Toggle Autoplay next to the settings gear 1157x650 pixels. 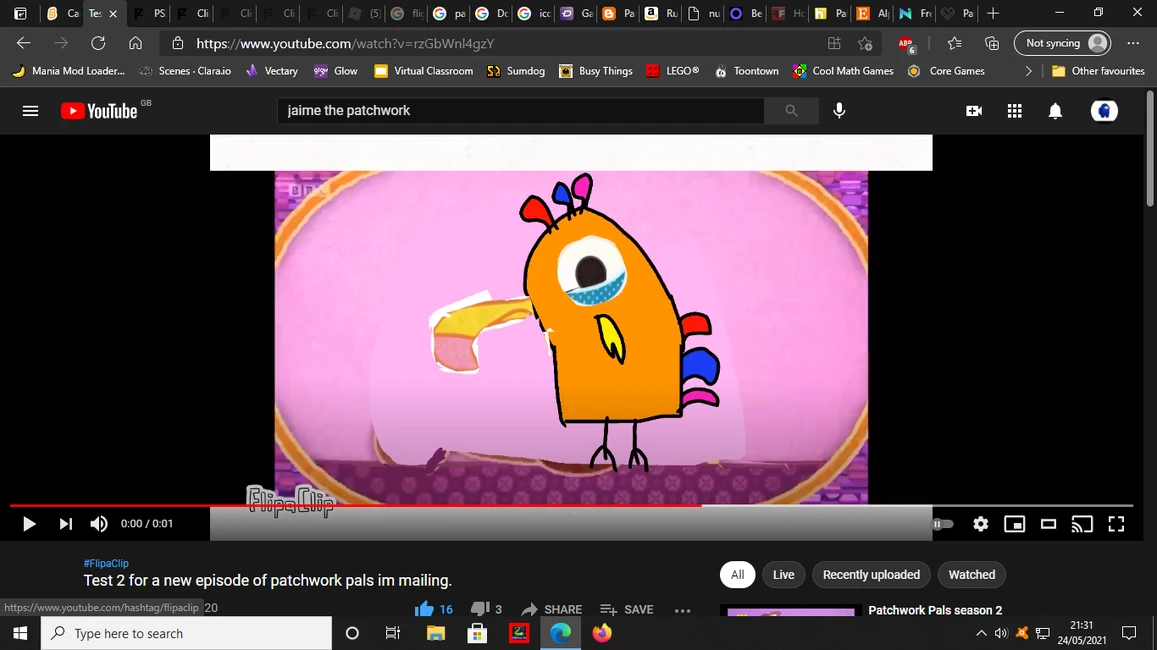pos(942,523)
